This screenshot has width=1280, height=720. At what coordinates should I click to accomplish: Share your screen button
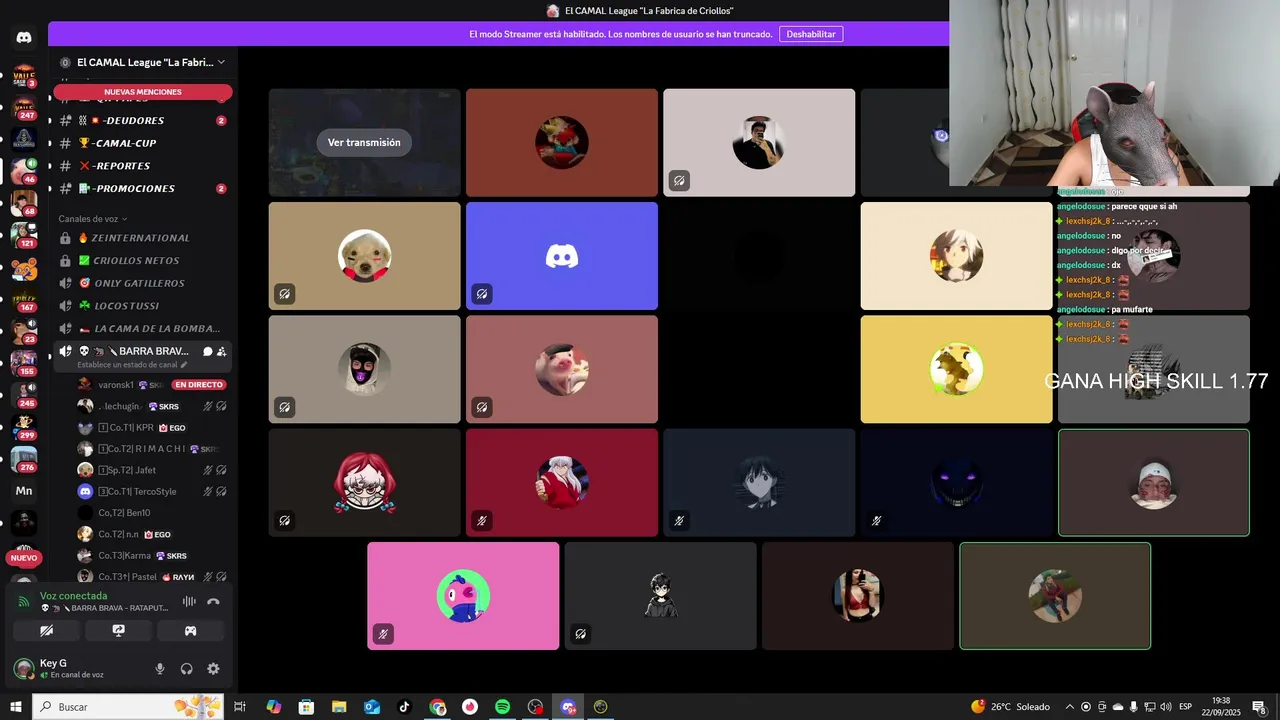point(118,631)
